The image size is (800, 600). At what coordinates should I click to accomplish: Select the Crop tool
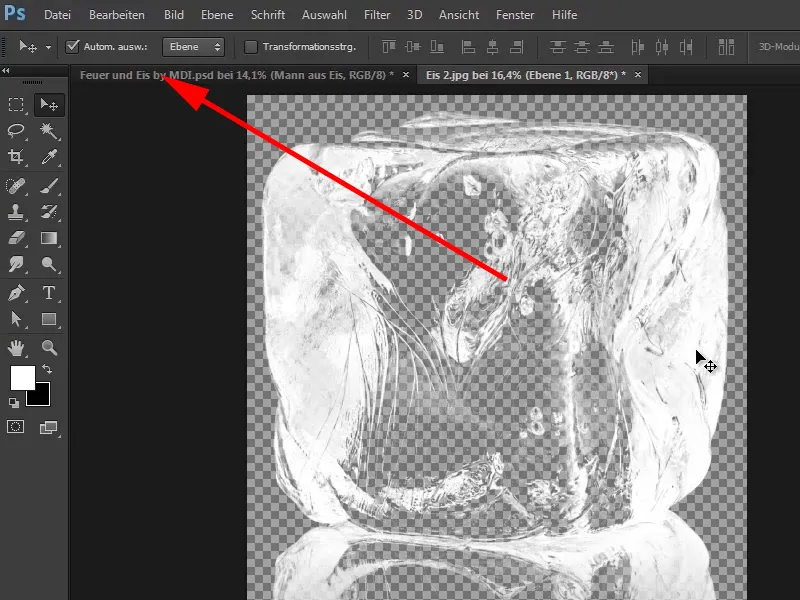16,157
